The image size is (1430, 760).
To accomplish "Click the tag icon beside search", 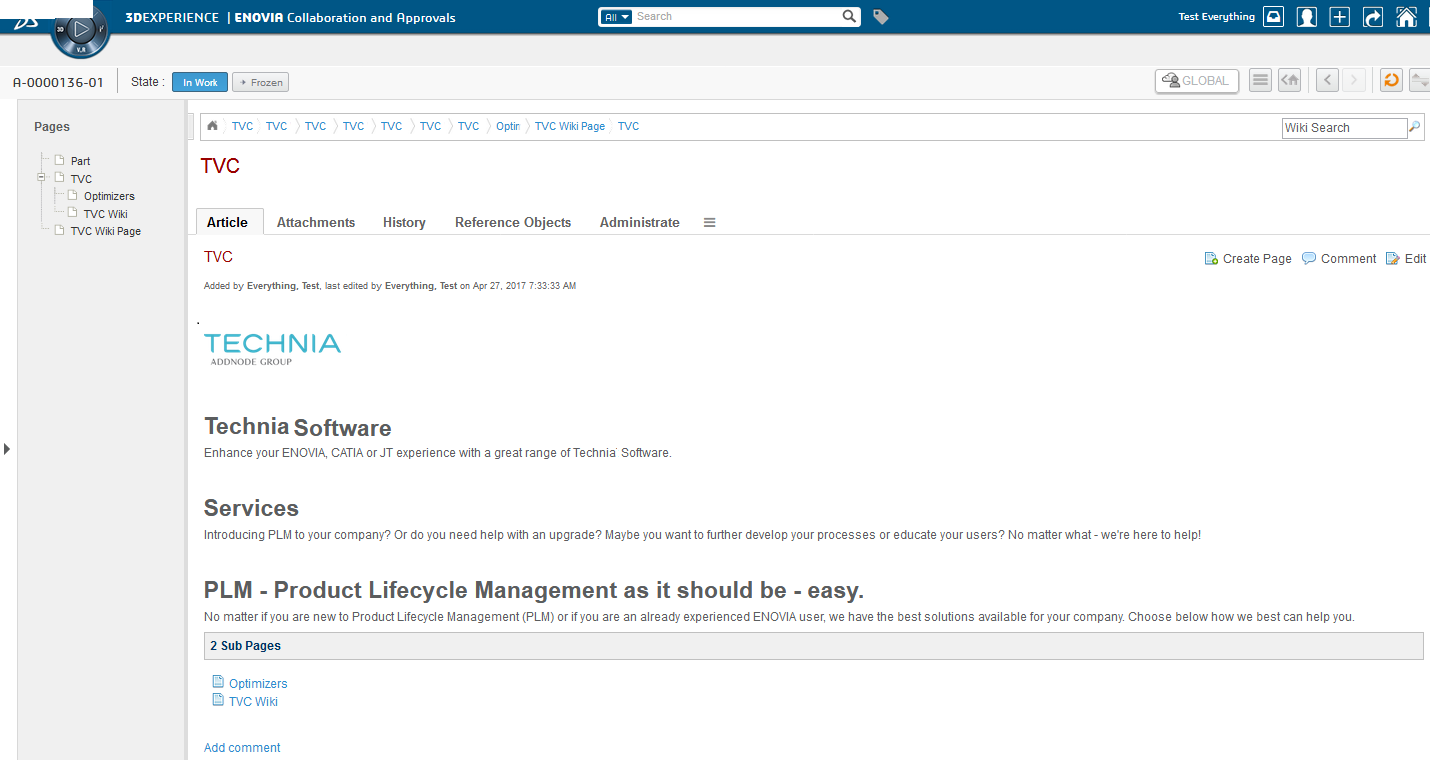I will pos(880,17).
